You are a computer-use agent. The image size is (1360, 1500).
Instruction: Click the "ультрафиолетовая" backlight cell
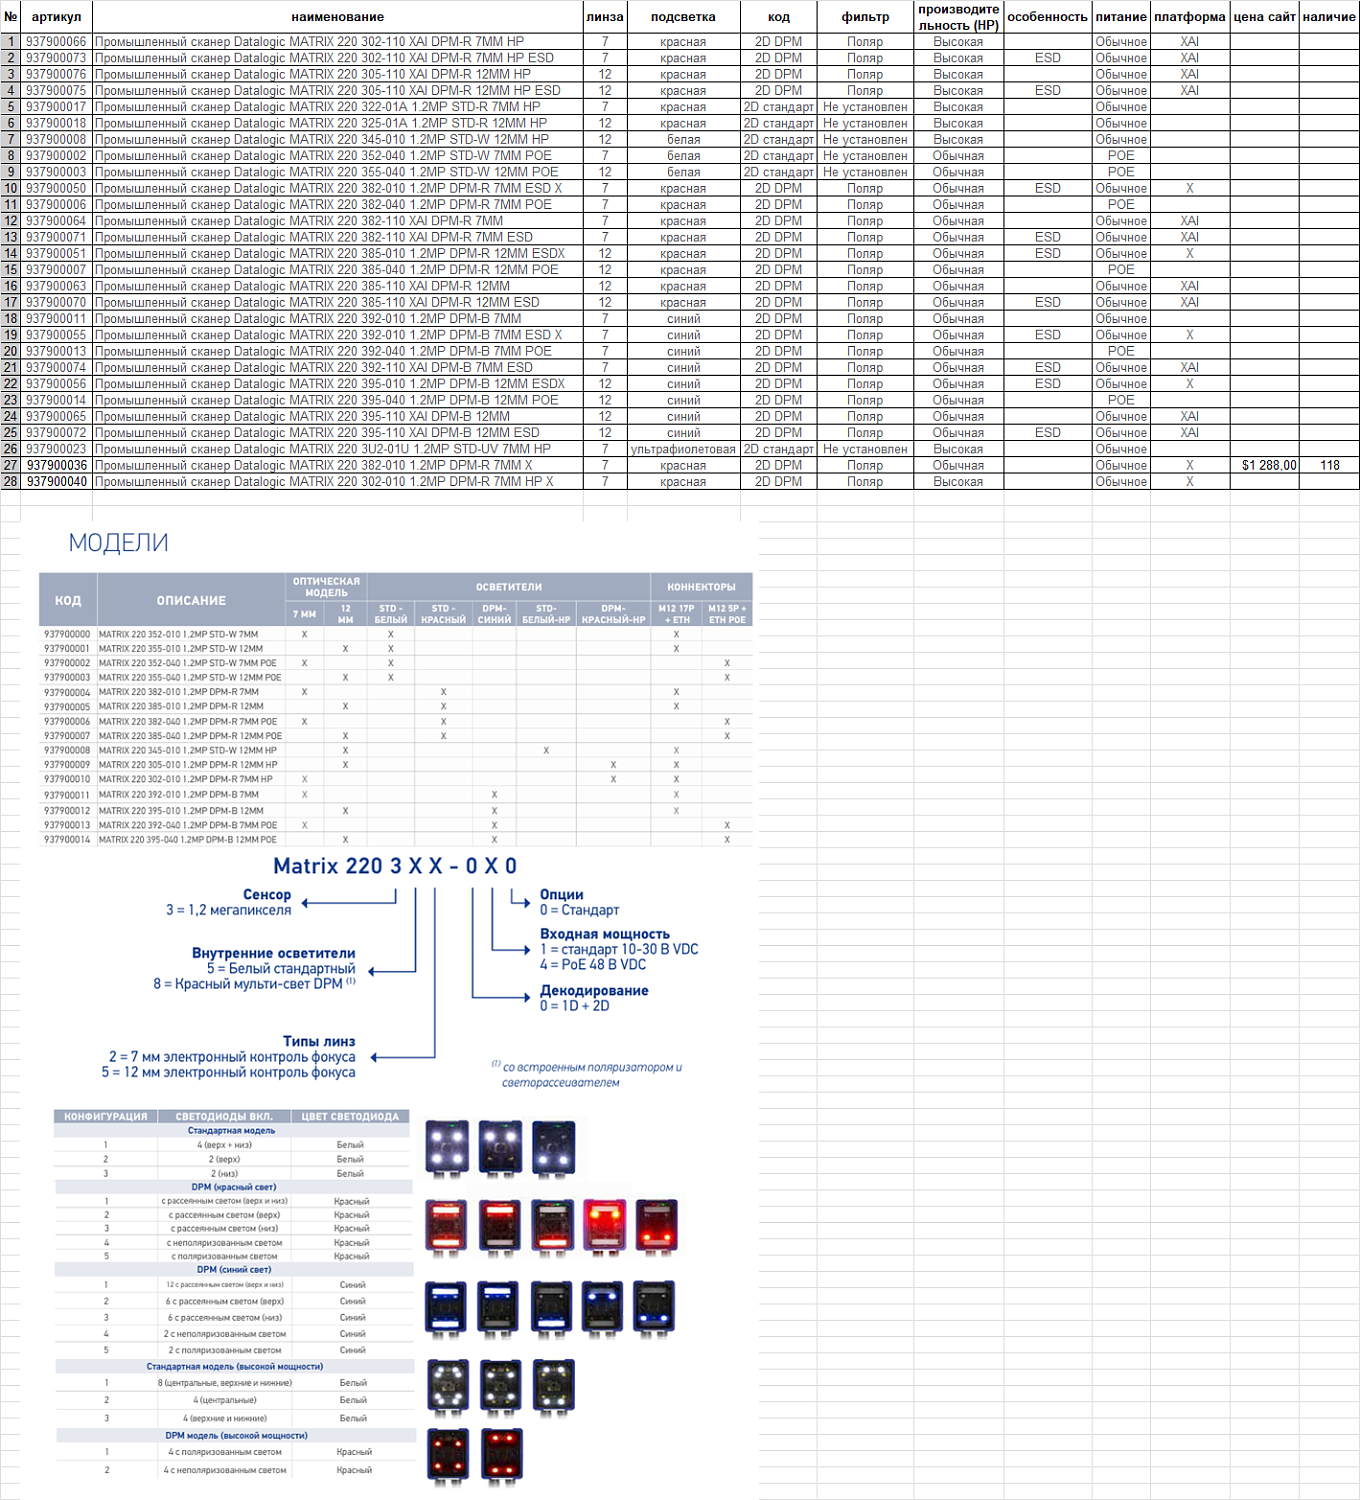[x=683, y=449]
